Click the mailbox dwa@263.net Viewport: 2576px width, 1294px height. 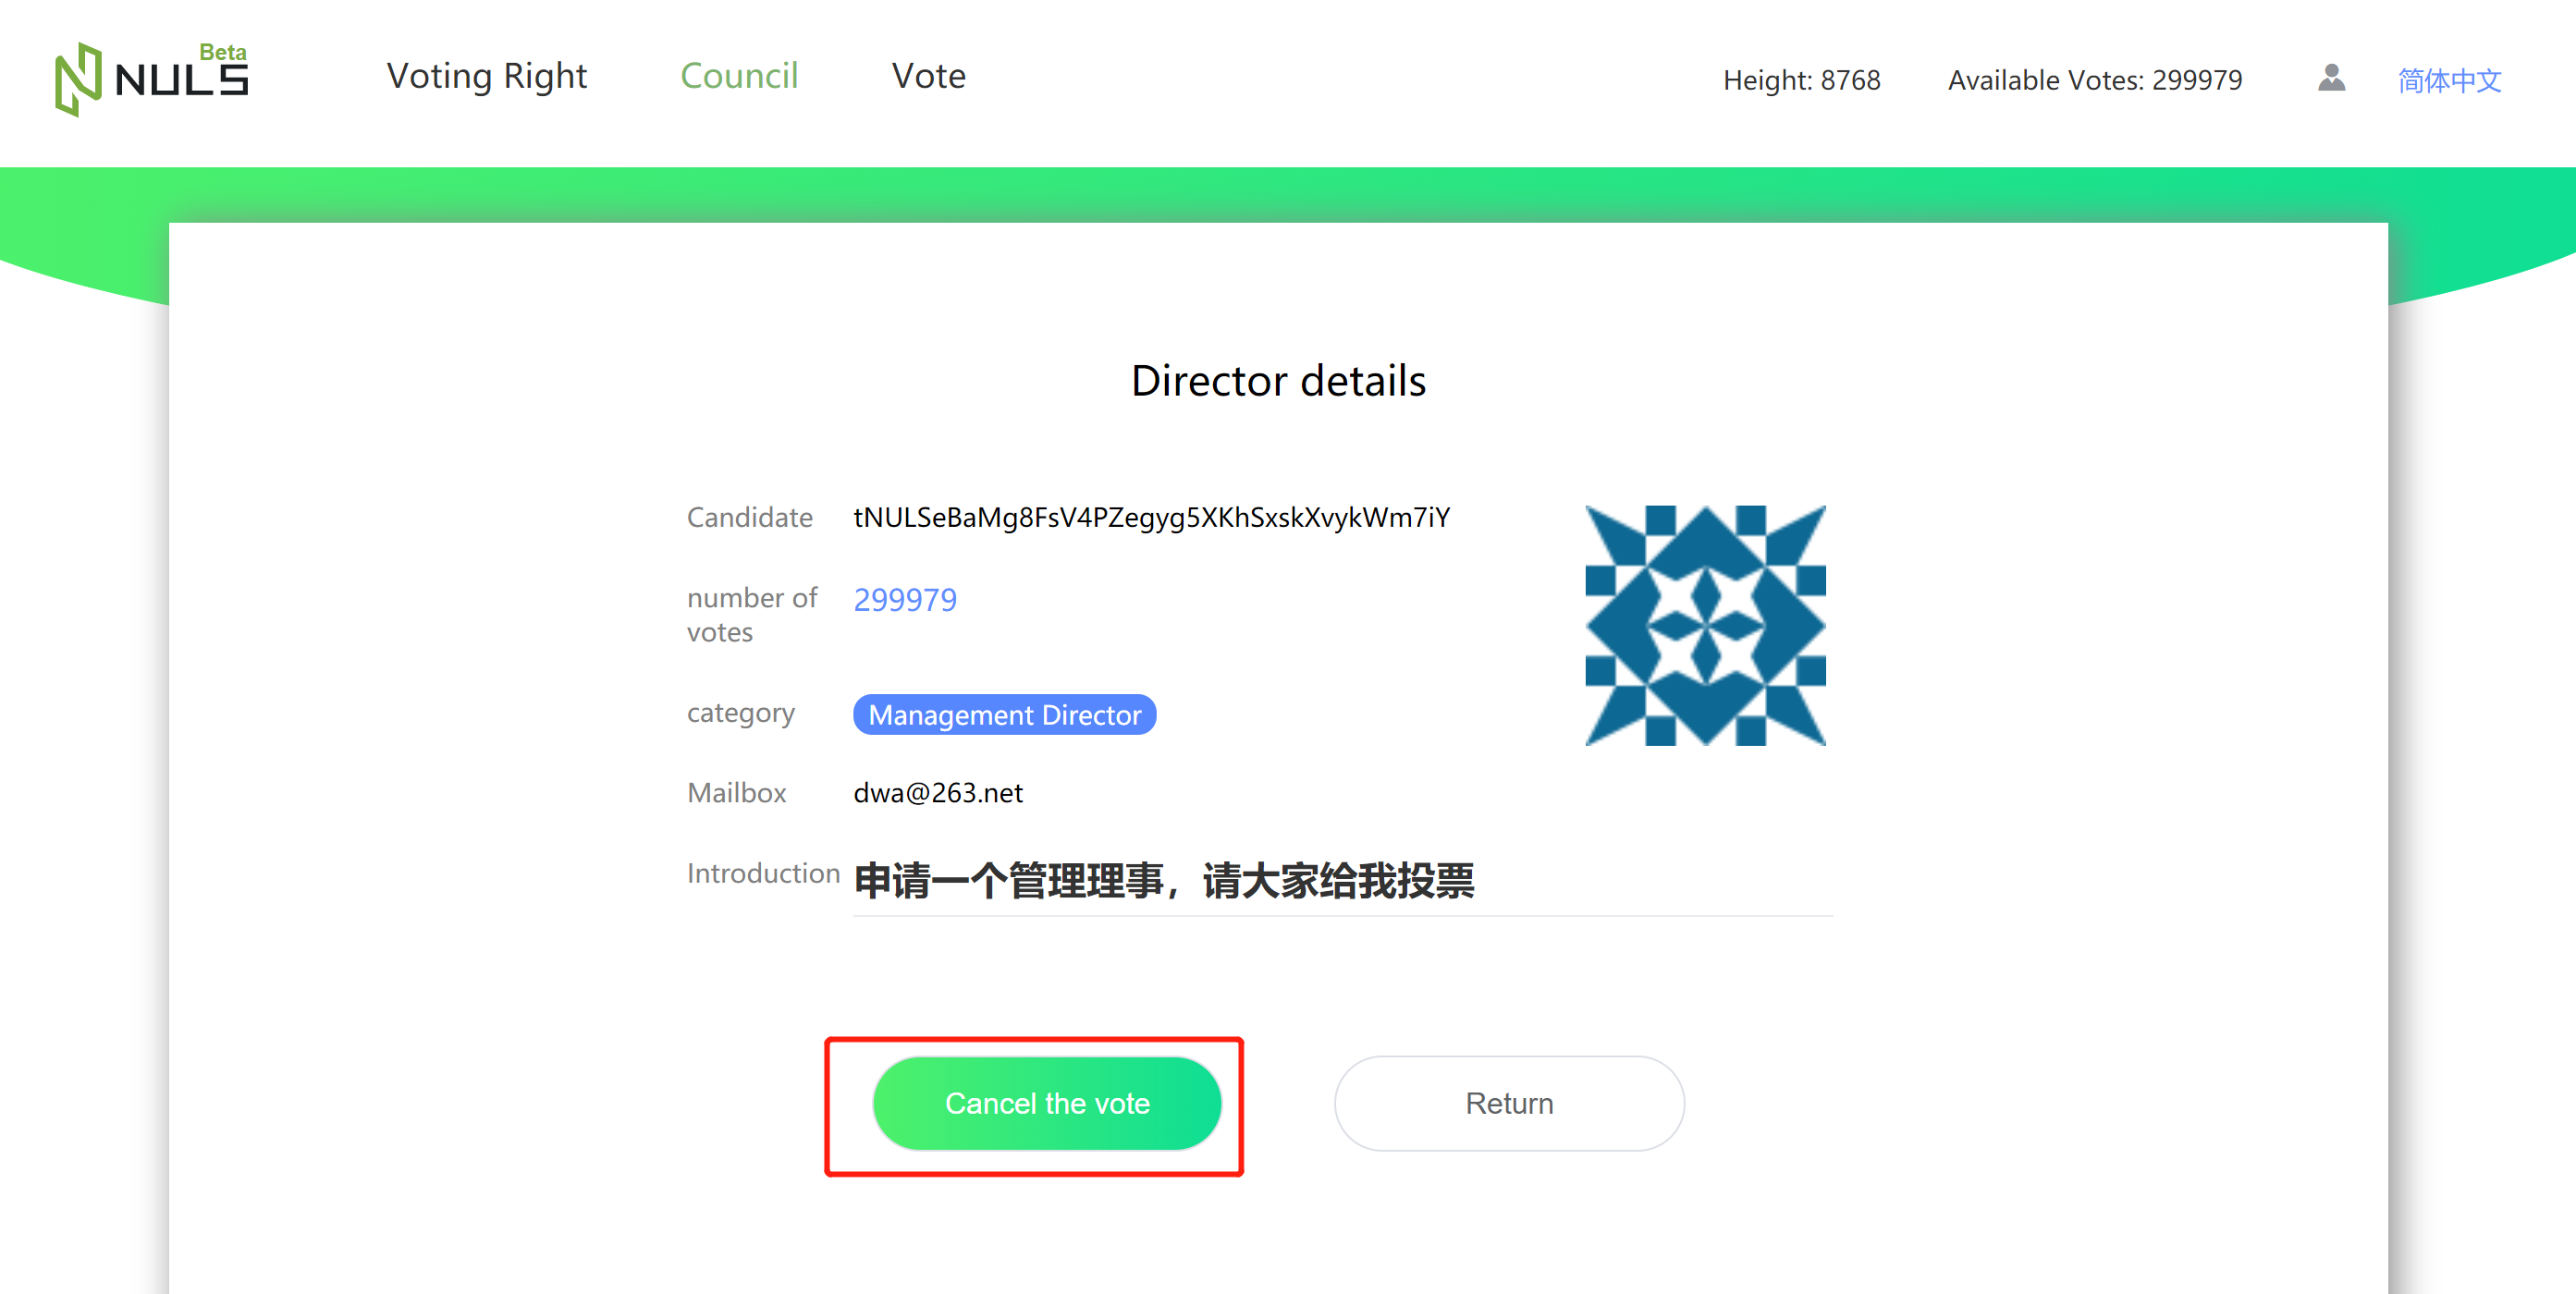[938, 793]
